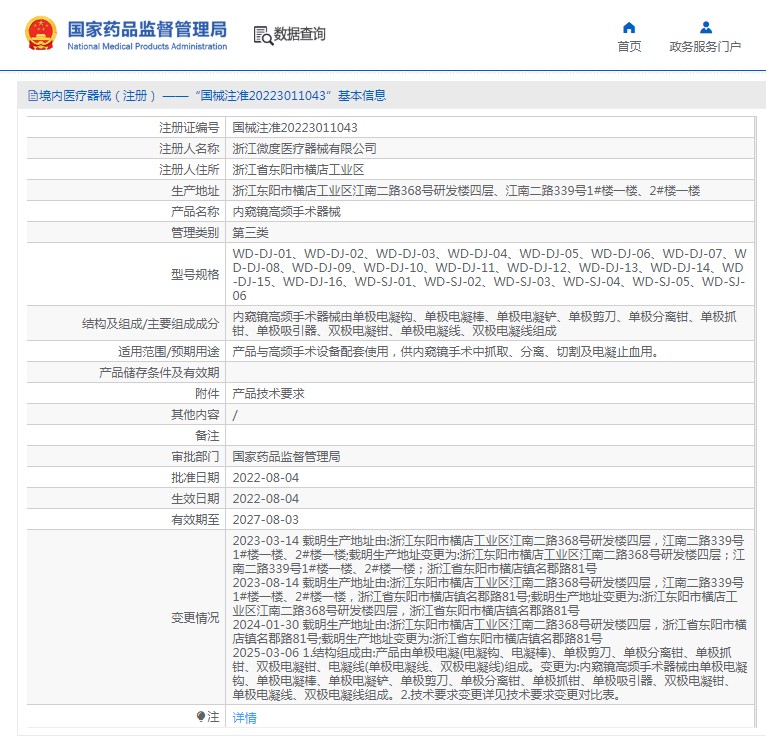
Task: Click the 生效日期 row label
Action: pyautogui.click(x=195, y=499)
